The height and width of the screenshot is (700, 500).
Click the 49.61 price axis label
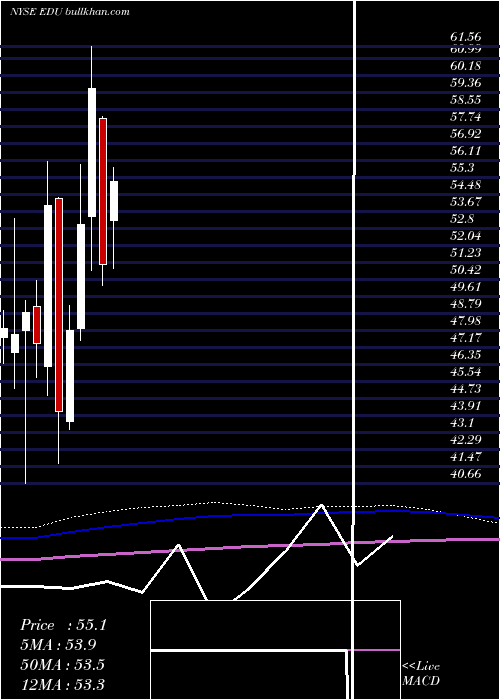465,287
